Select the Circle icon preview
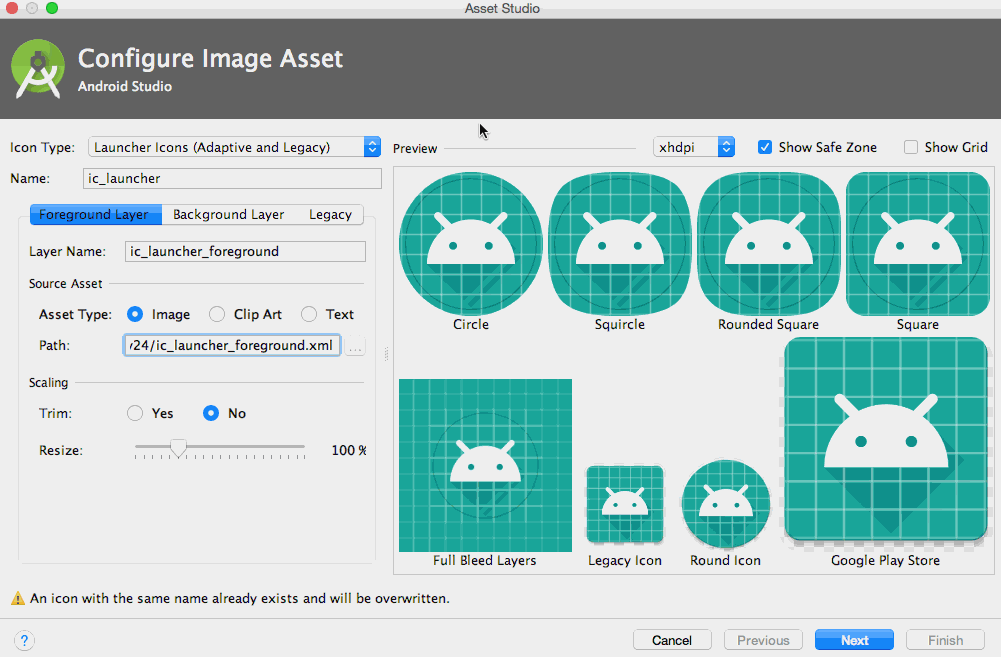This screenshot has width=1001, height=657. [471, 243]
